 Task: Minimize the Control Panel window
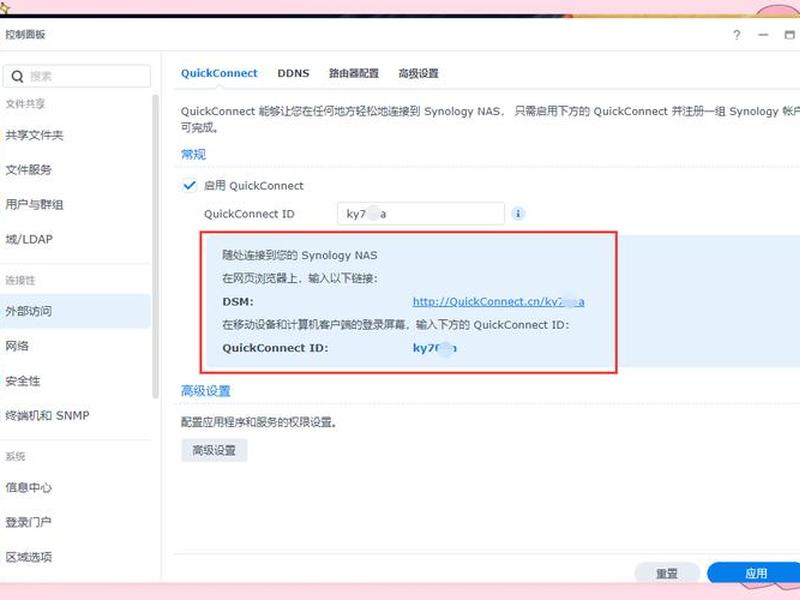pos(763,35)
